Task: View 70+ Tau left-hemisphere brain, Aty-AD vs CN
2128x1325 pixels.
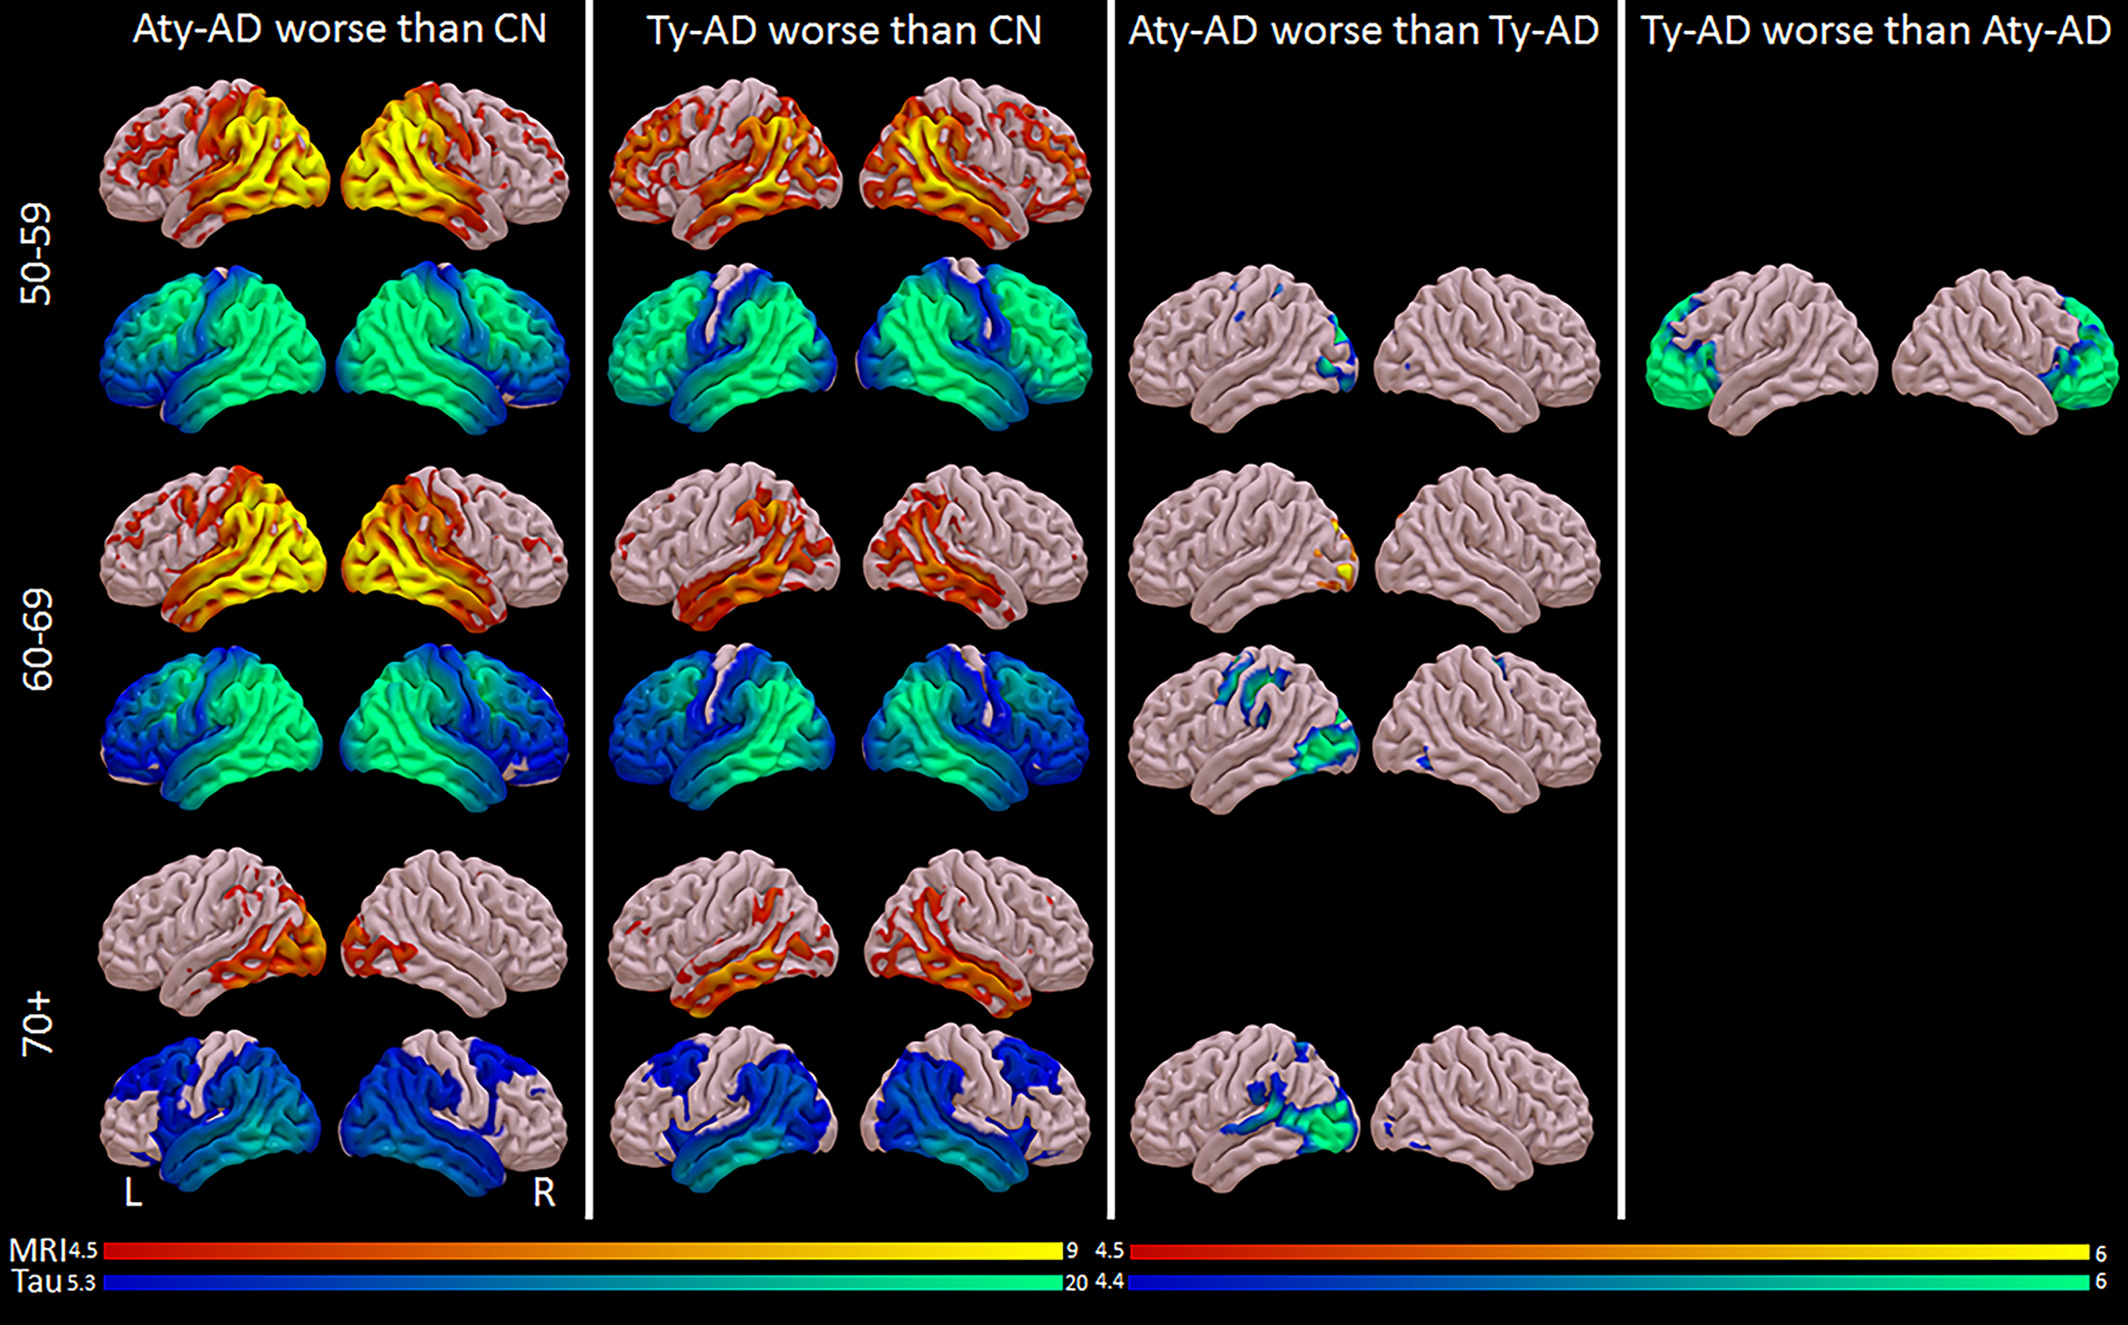Action: pyautogui.click(x=210, y=1111)
